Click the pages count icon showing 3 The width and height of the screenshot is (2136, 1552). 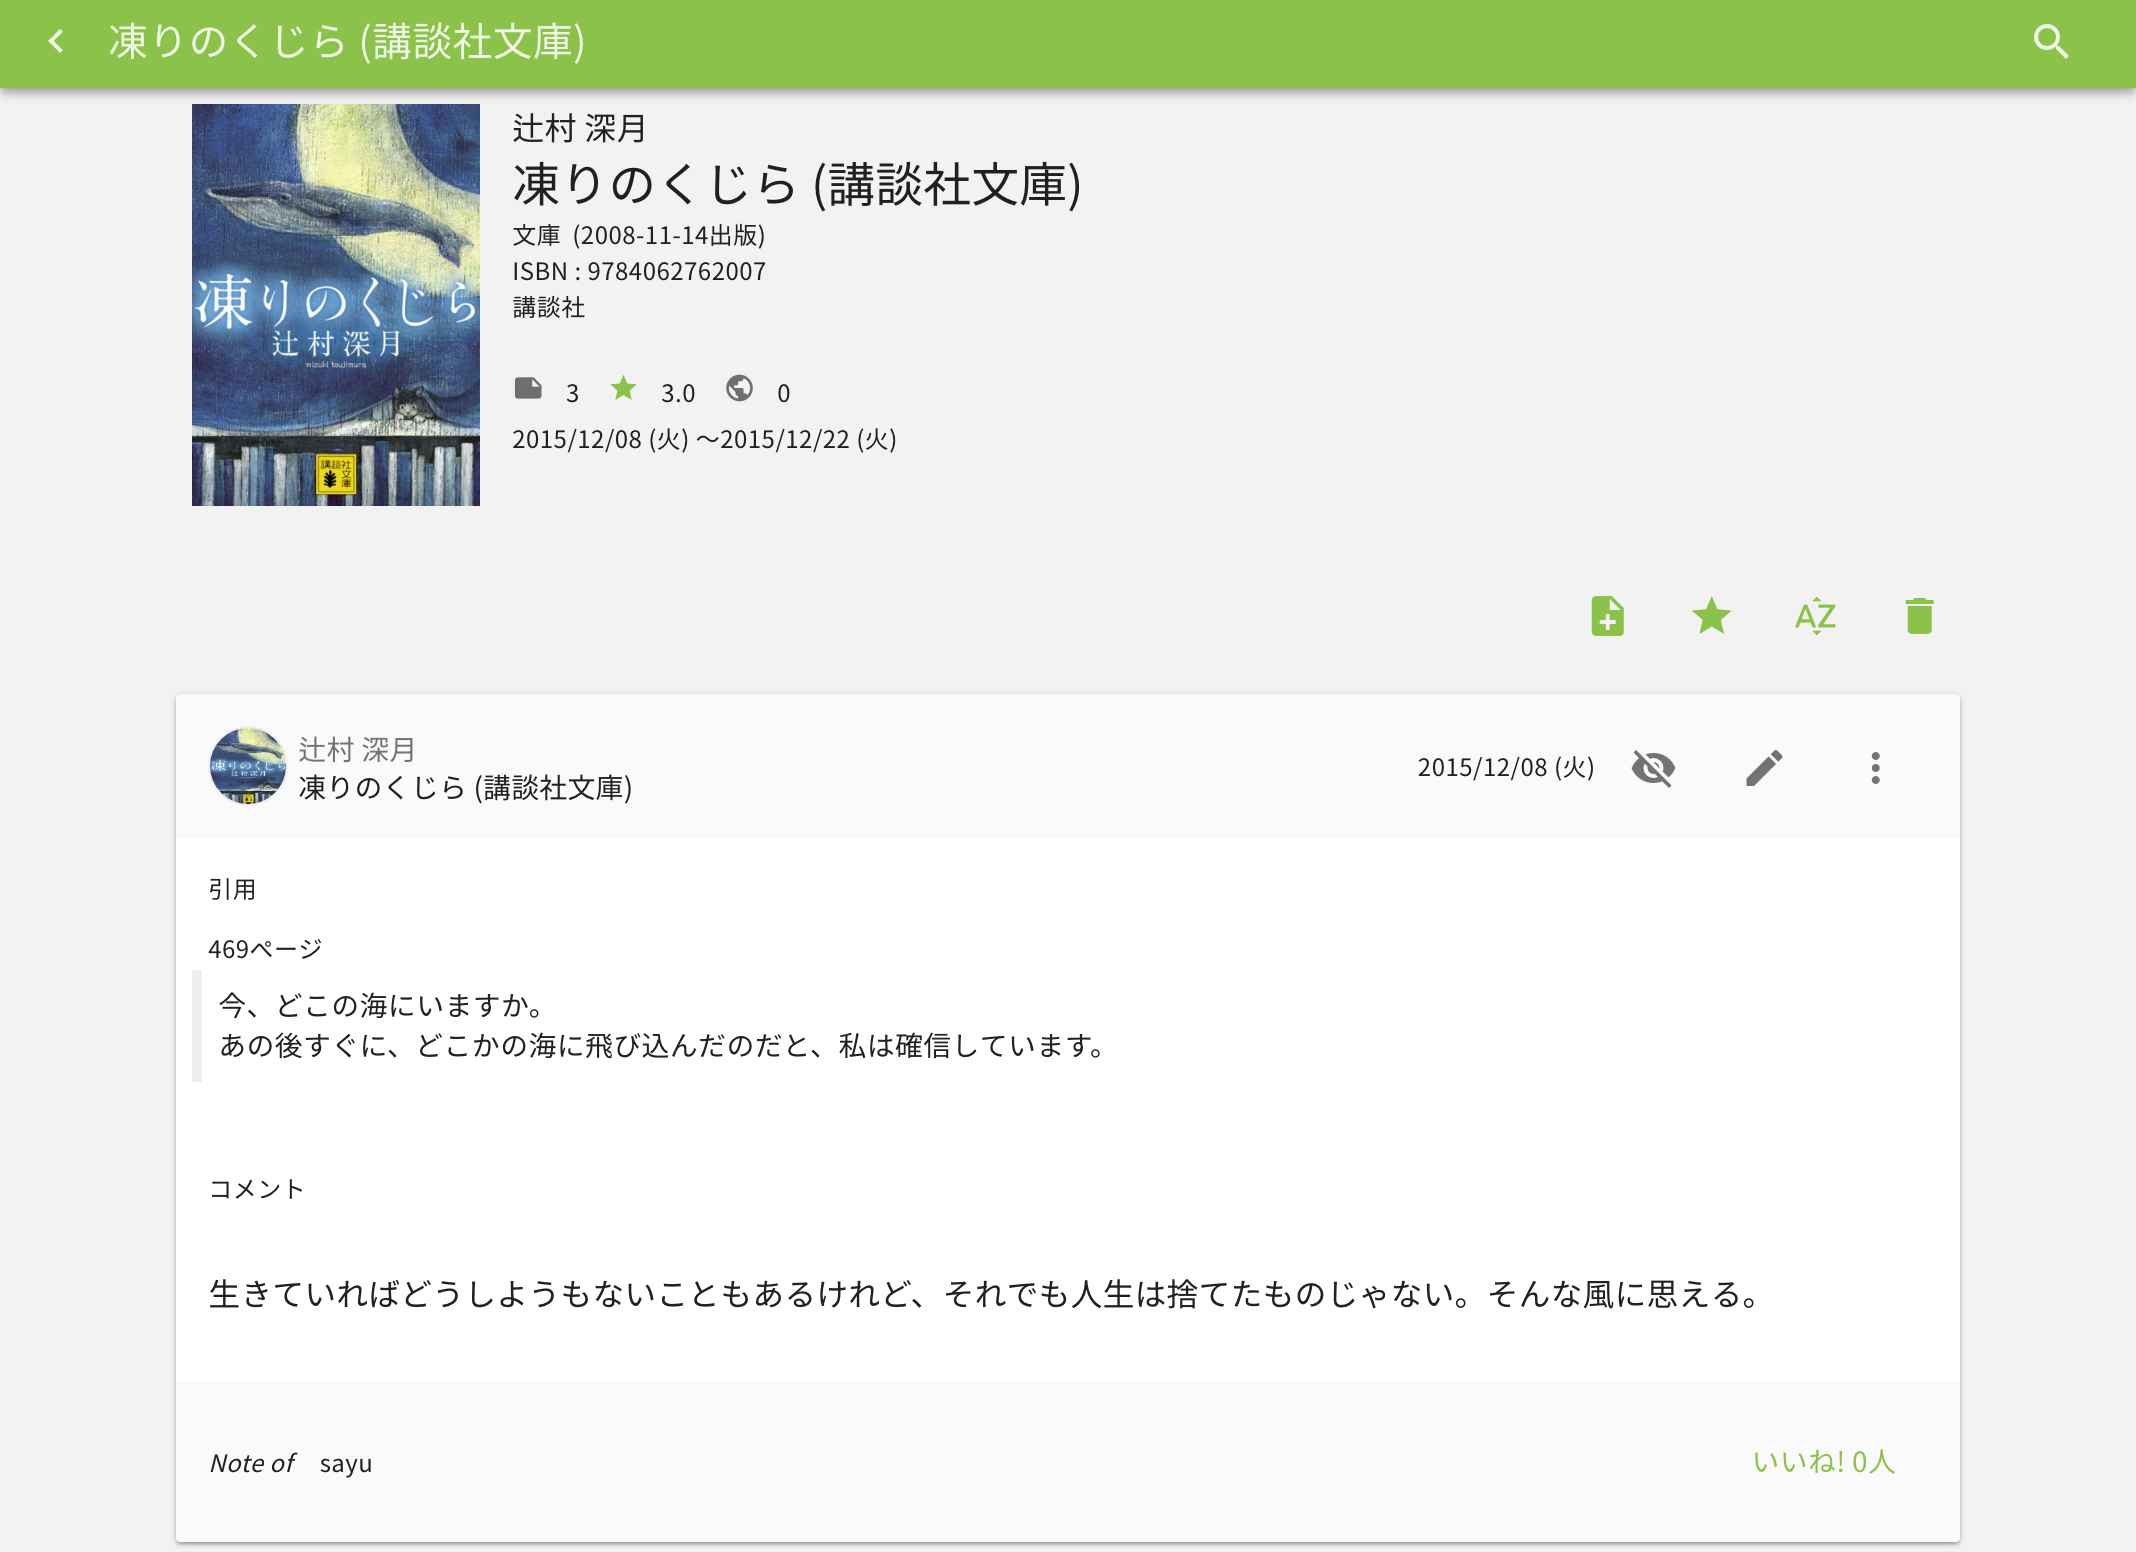click(x=530, y=390)
